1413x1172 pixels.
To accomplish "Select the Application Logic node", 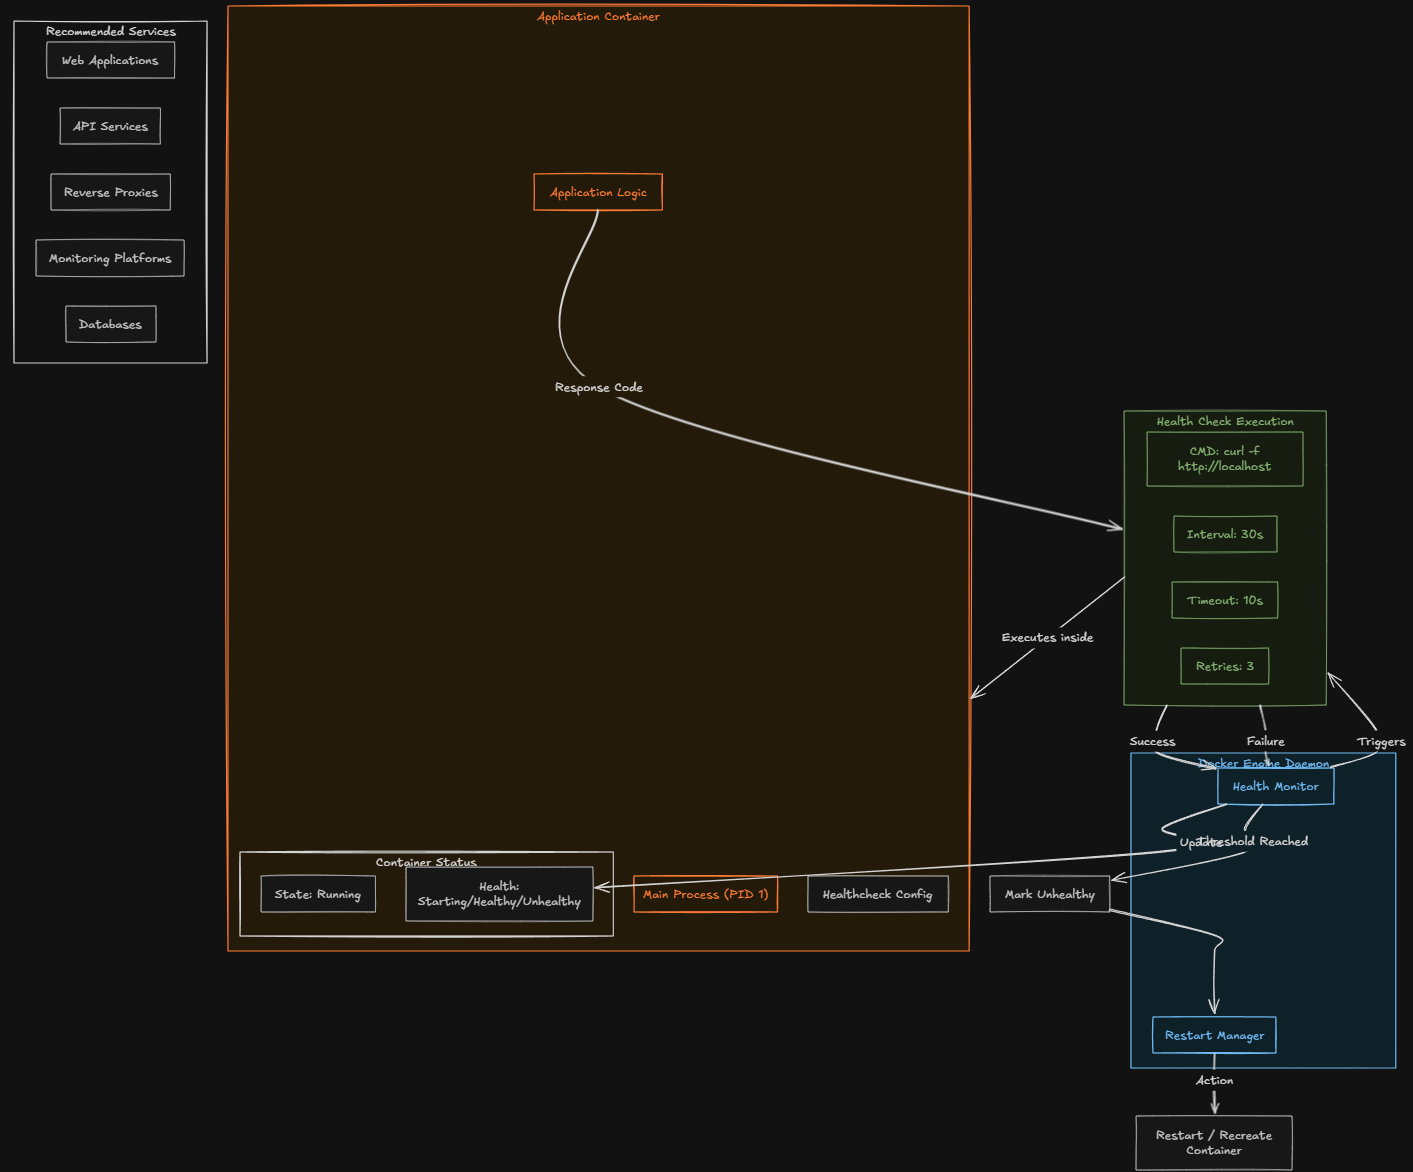I will point(598,192).
